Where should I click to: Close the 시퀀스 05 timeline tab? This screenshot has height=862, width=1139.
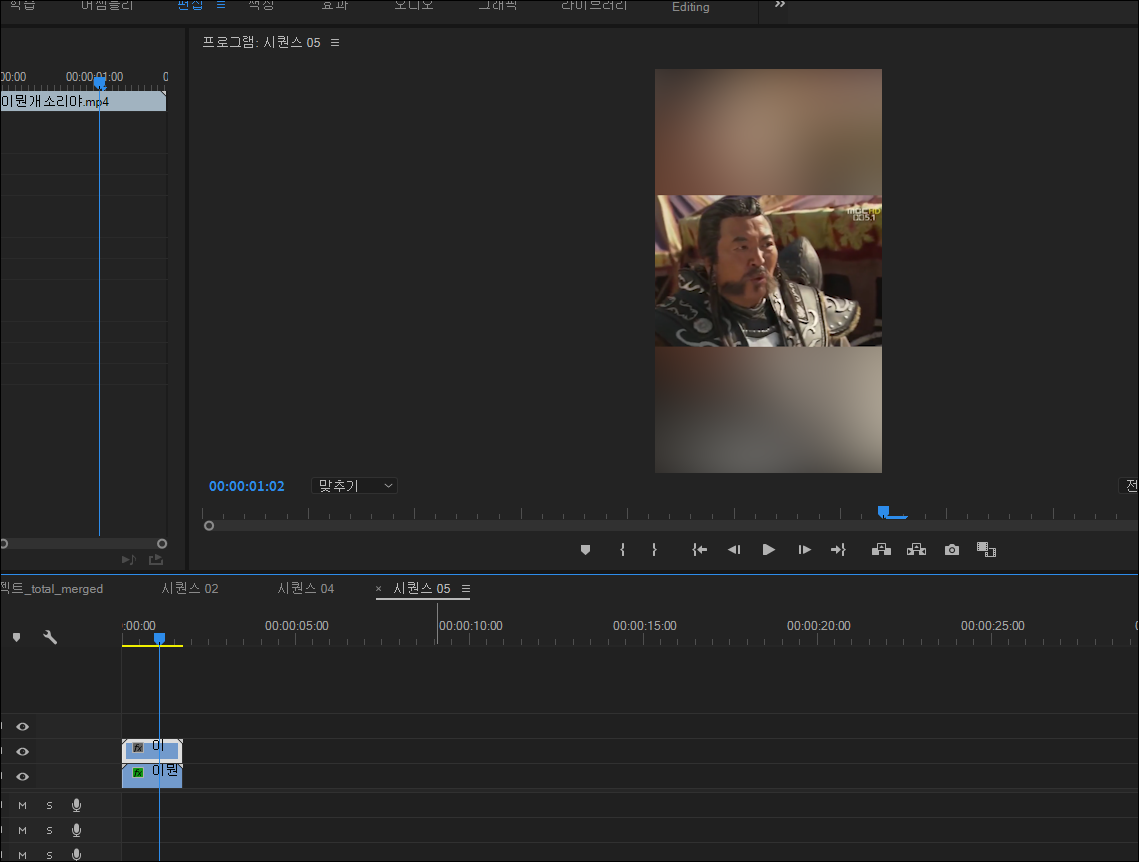(x=378, y=588)
